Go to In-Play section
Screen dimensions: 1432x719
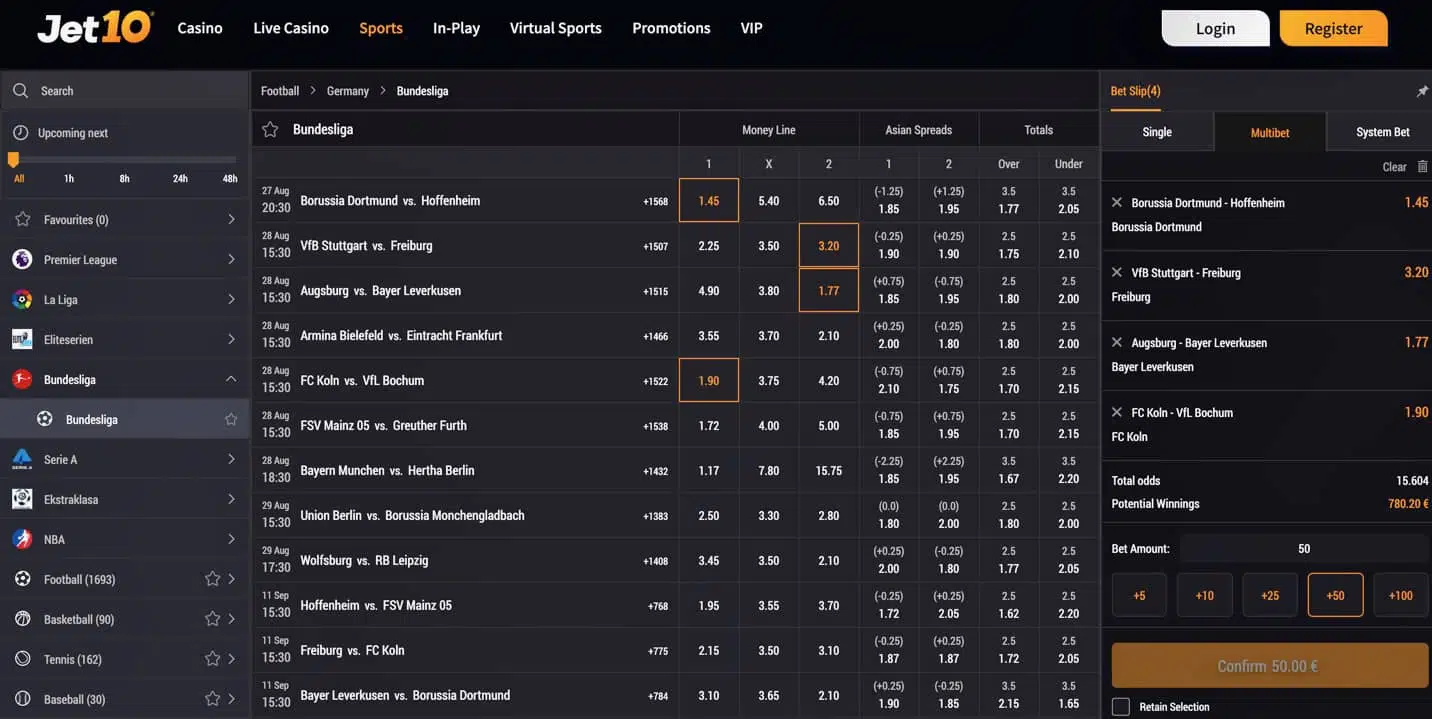click(456, 28)
